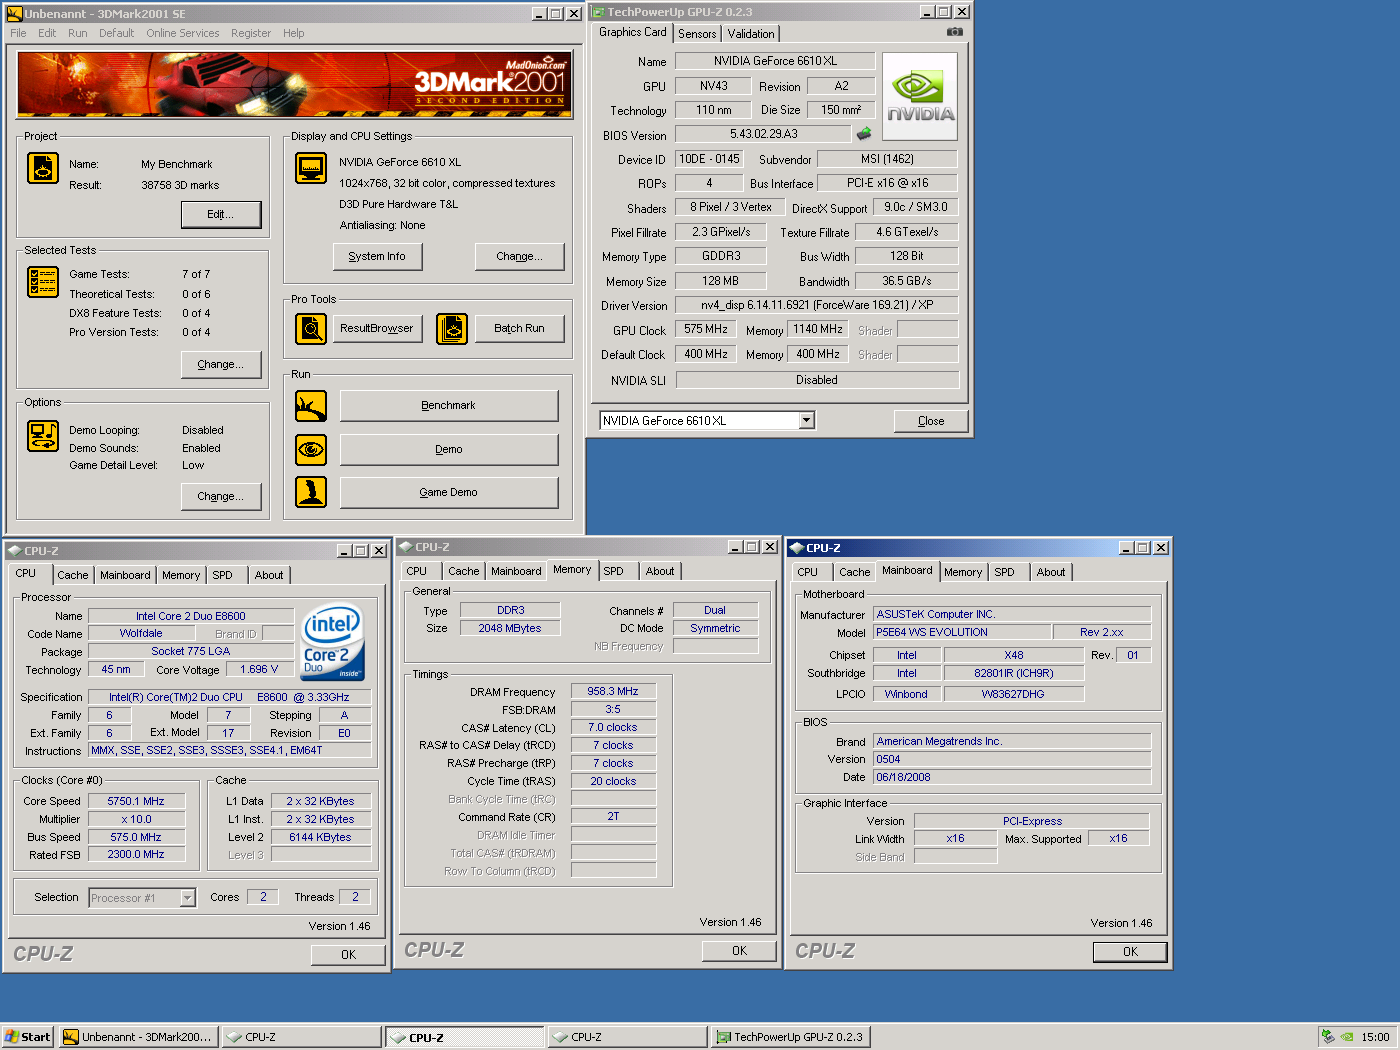Open Cache tab in the CPU-Z CPU window

click(x=72, y=575)
